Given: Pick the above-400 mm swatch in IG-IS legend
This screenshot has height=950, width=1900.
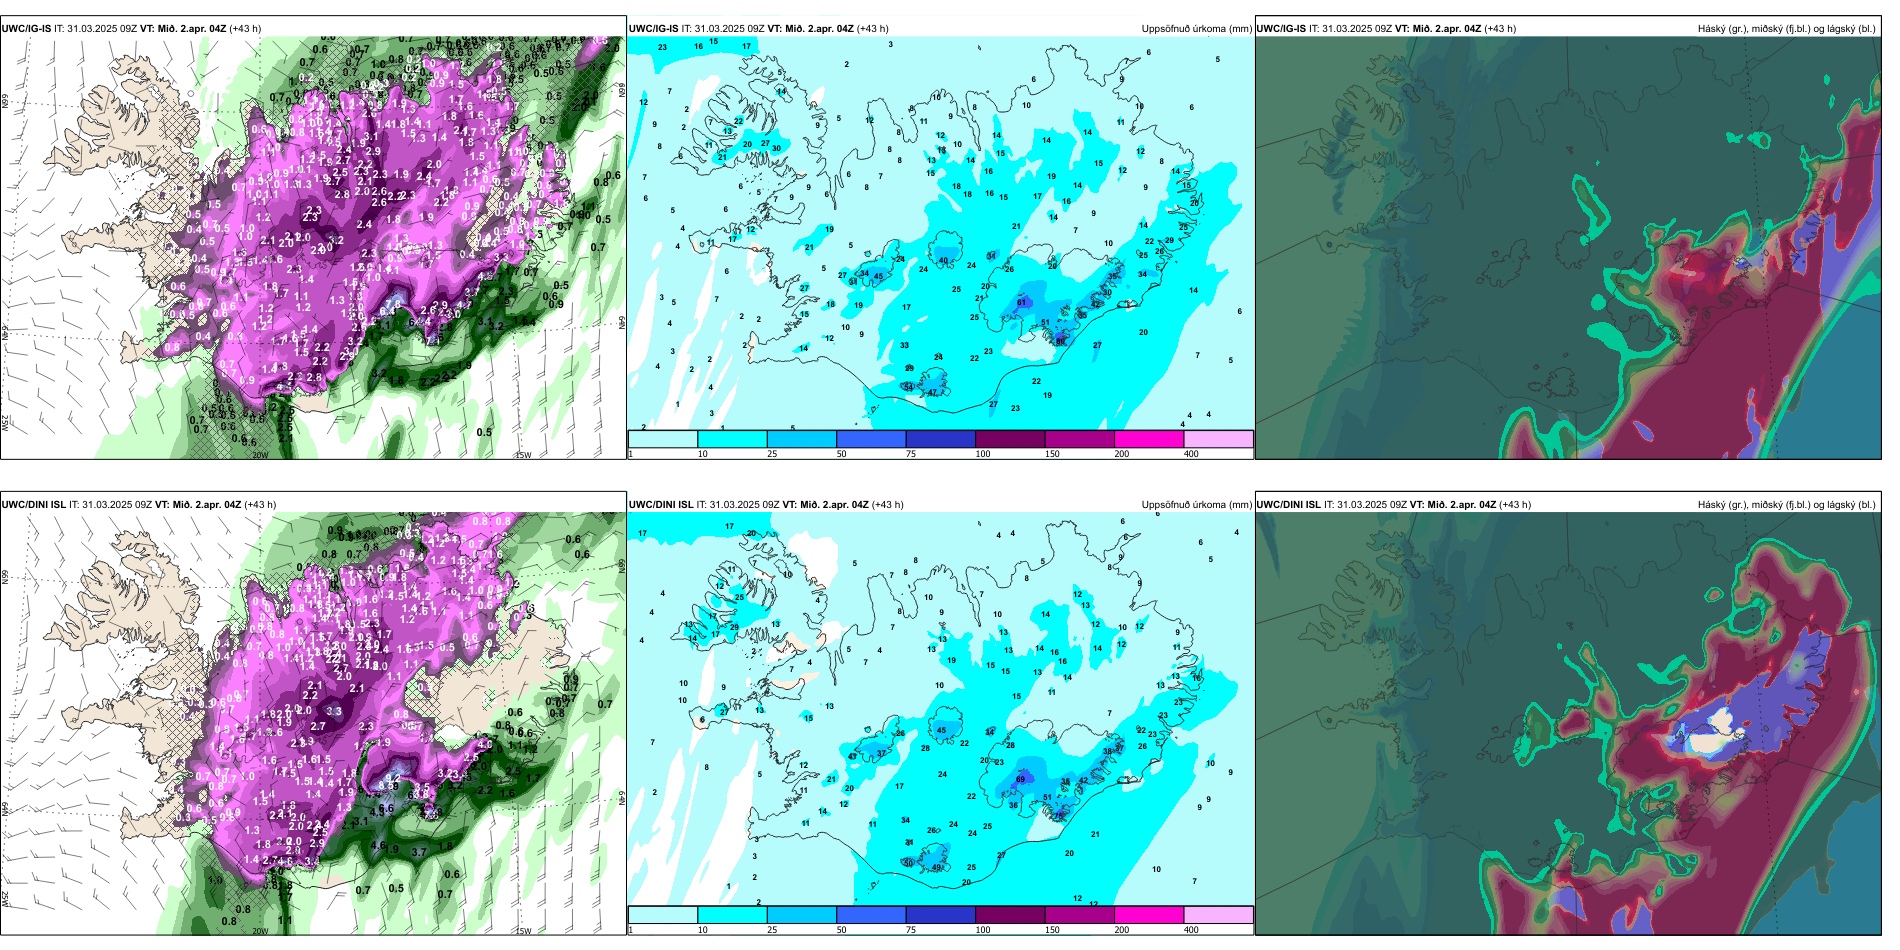Looking at the screenshot, I should click(1219, 439).
